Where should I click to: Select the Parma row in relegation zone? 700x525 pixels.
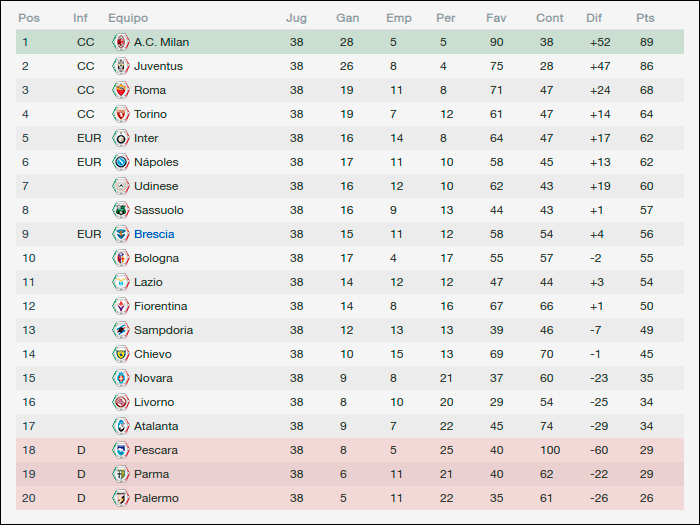(x=350, y=474)
